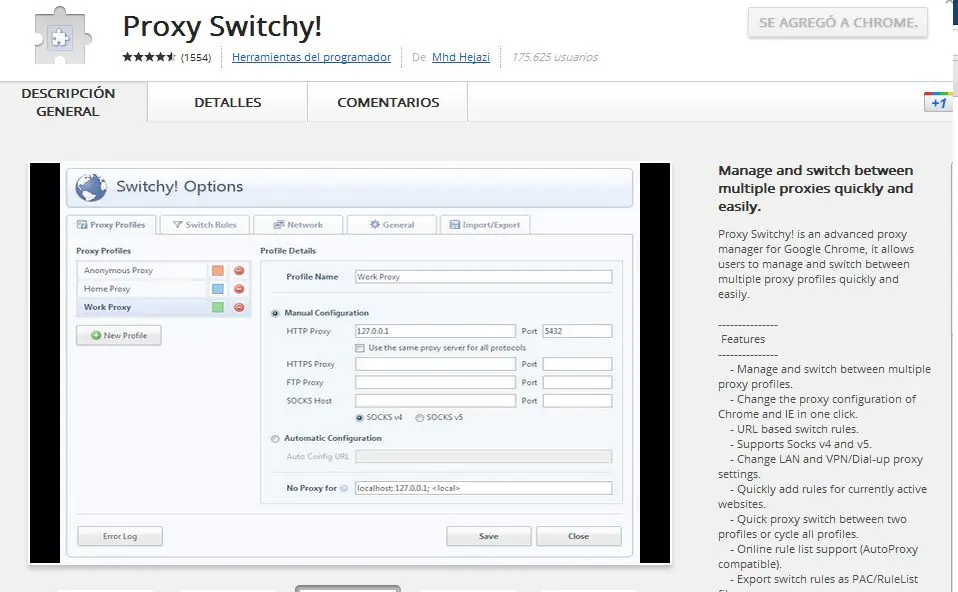958x592 pixels.
Task: Click the (1554) ratings count
Action: 196,57
